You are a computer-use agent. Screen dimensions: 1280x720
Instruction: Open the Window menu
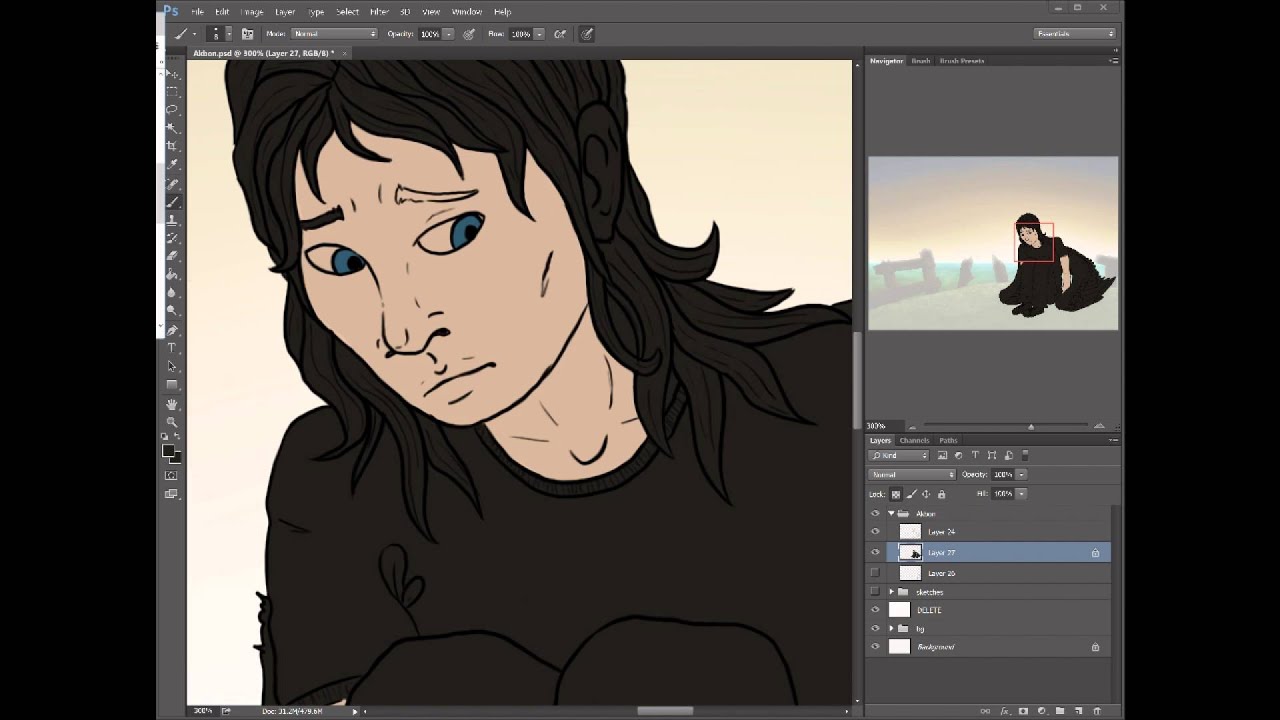[466, 12]
